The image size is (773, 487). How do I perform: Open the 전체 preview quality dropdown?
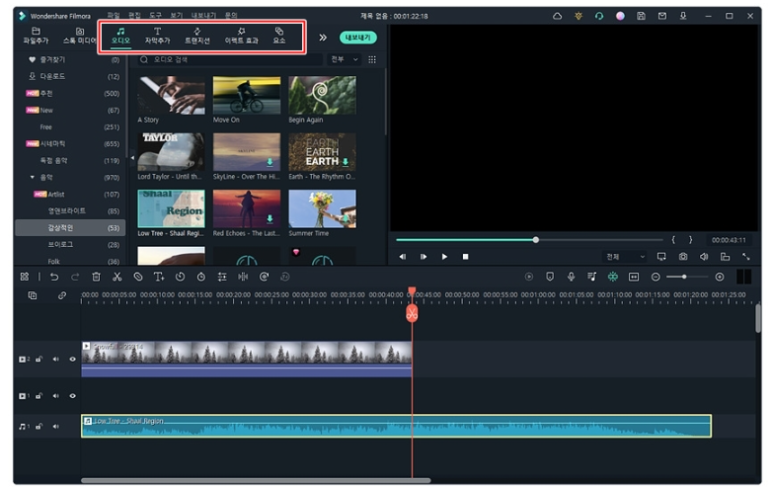click(x=625, y=257)
